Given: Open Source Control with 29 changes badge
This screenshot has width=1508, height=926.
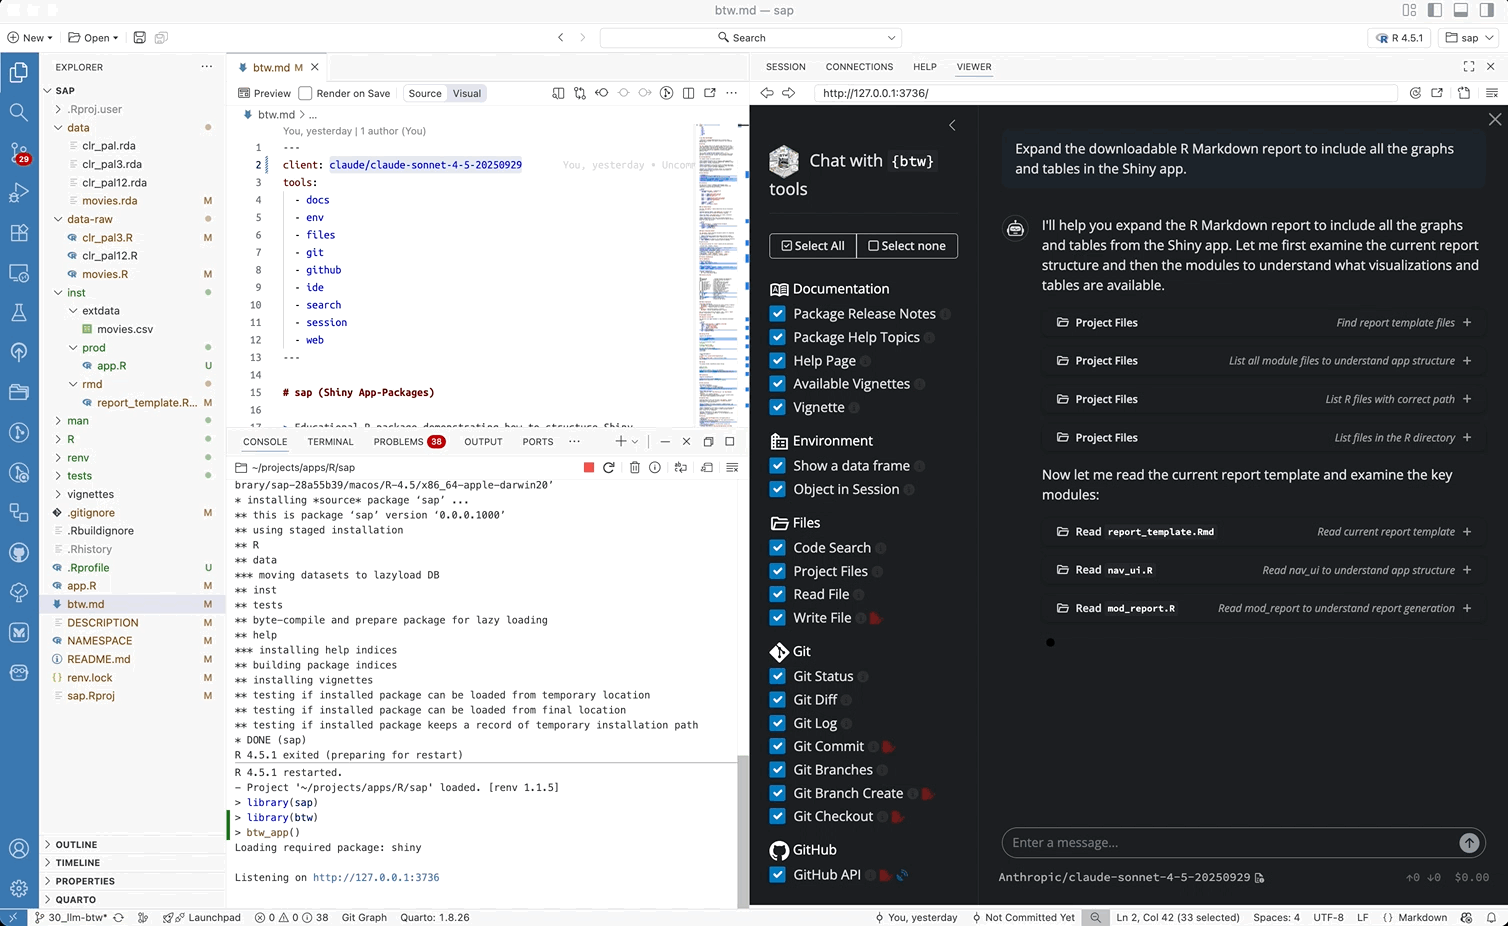Looking at the screenshot, I should pyautogui.click(x=18, y=152).
